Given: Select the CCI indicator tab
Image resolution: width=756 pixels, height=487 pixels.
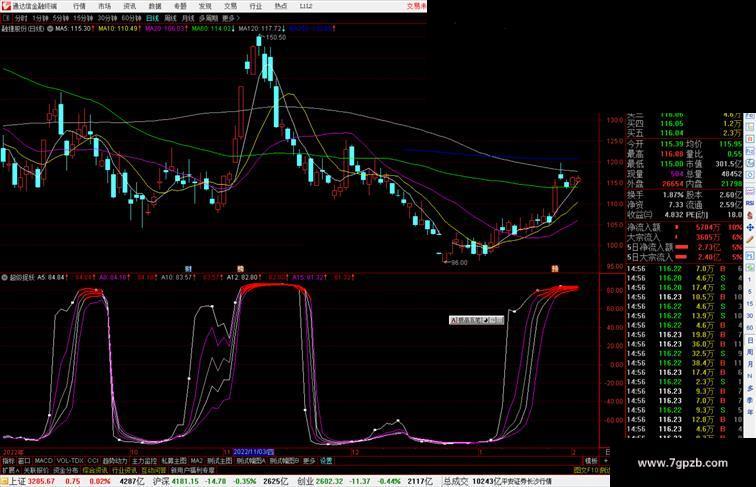Looking at the screenshot, I should click(93, 461).
